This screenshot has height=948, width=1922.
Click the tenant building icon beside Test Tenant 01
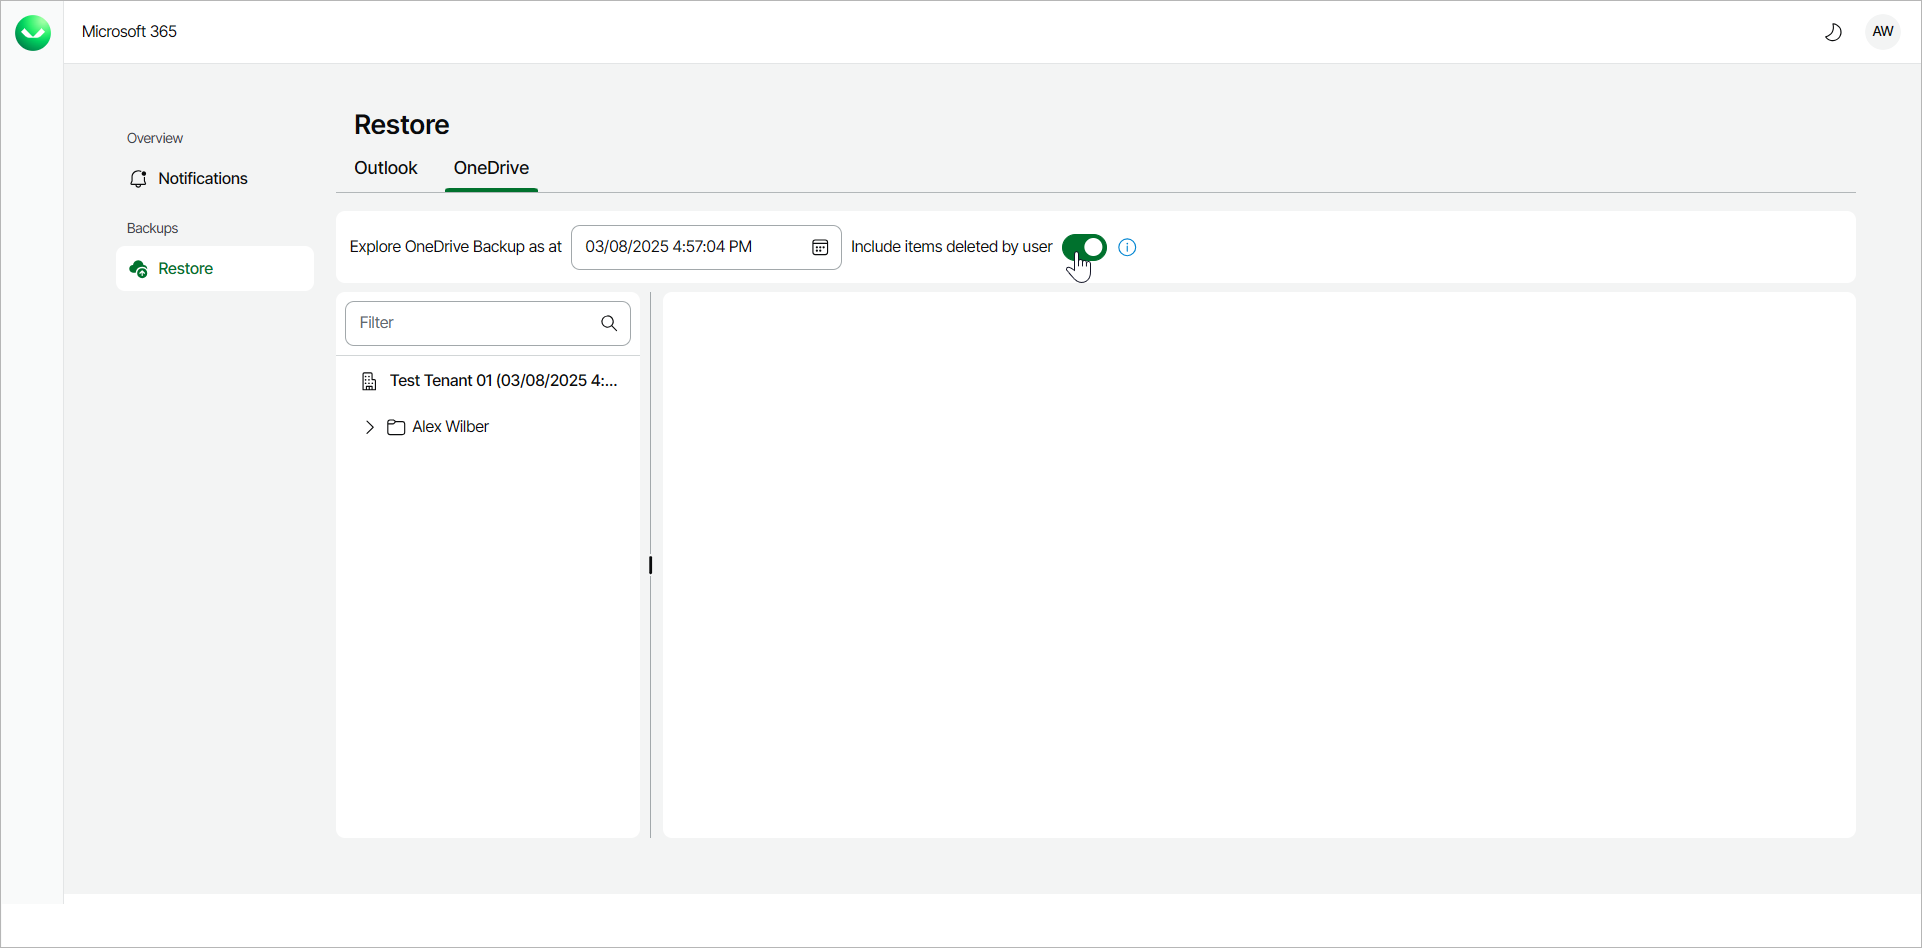[369, 380]
